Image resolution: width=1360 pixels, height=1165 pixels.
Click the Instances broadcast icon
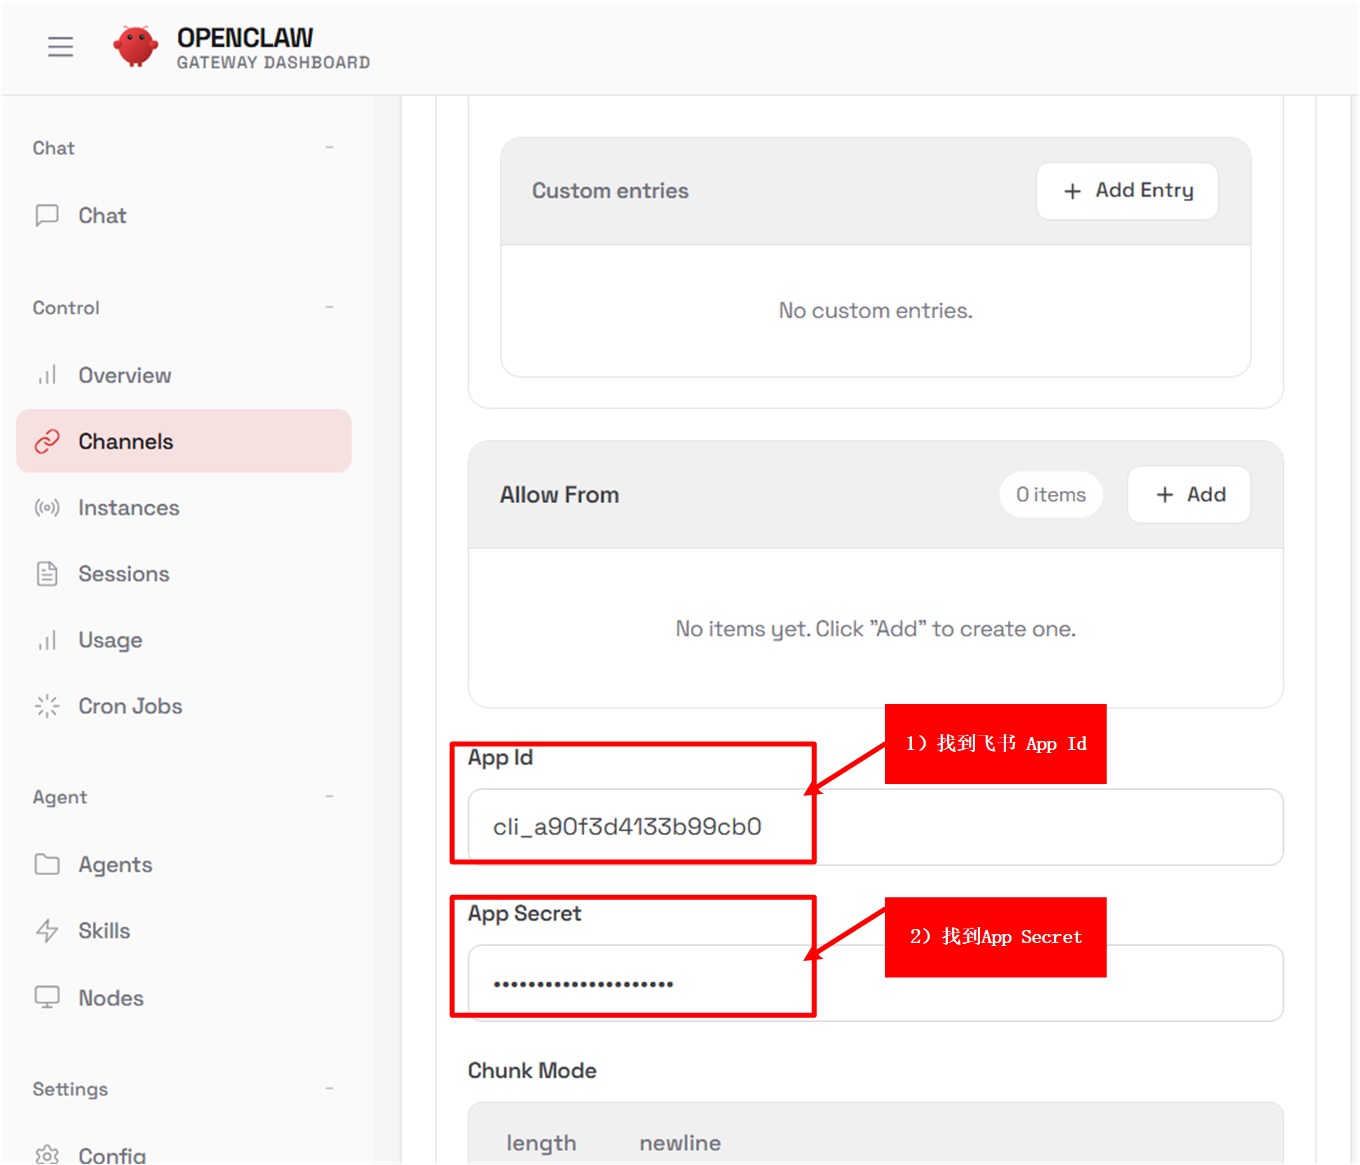click(47, 508)
